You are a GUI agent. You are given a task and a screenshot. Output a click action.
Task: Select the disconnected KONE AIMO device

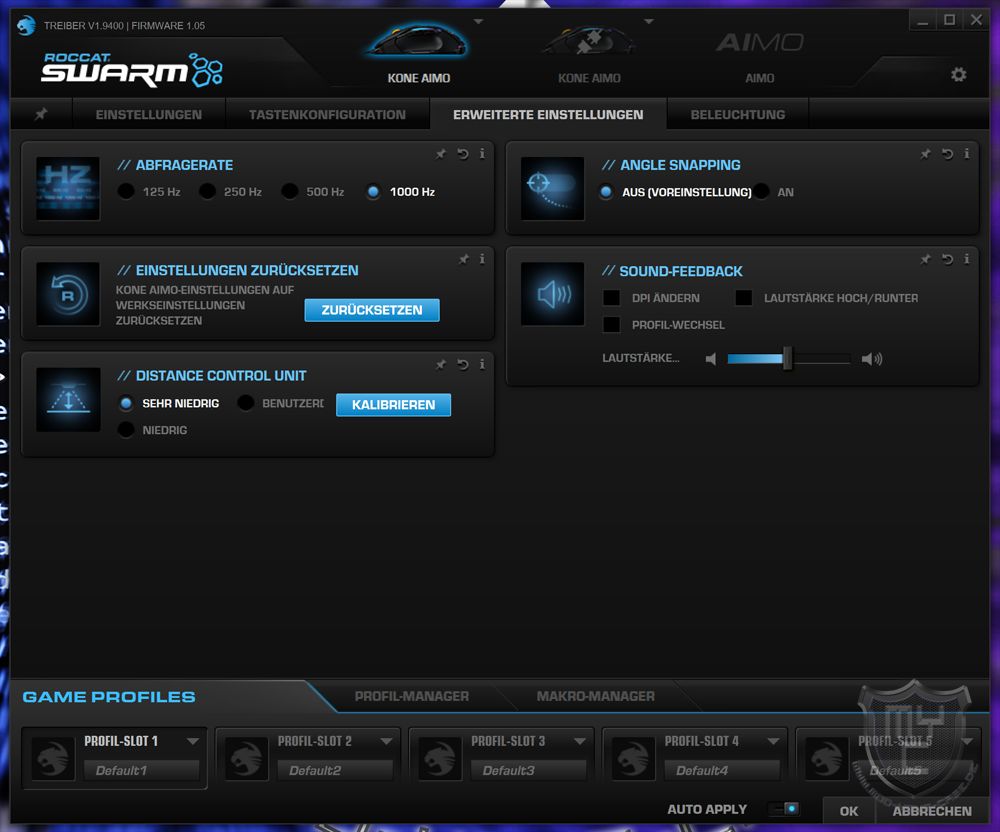pyautogui.click(x=589, y=54)
